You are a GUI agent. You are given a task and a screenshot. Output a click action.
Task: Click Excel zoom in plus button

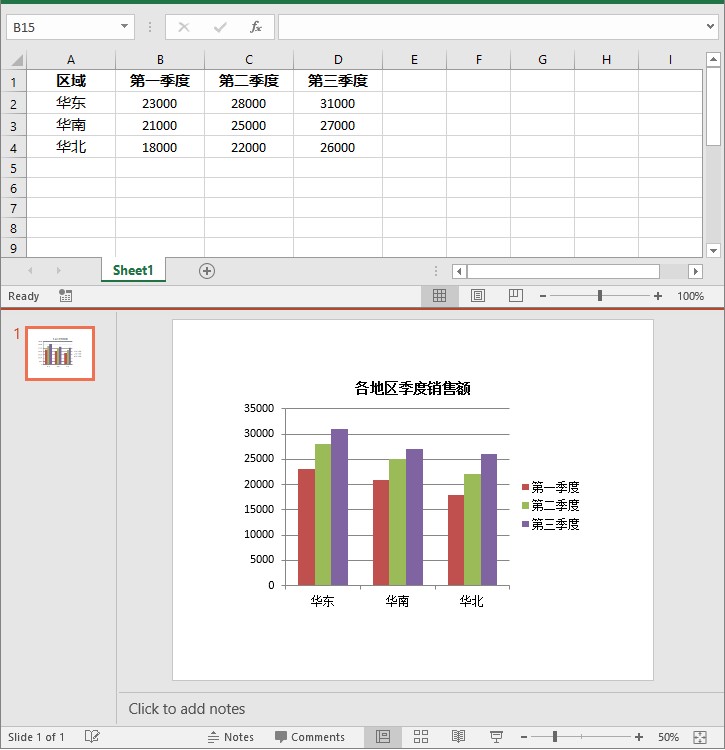point(658,296)
